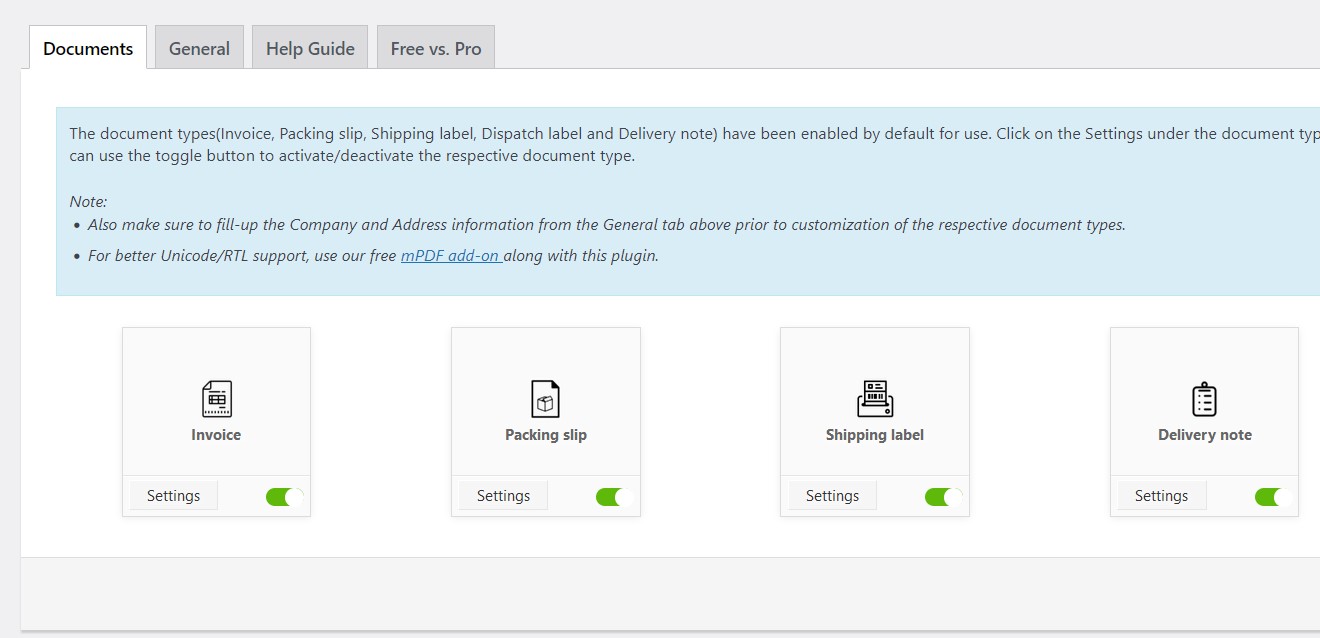
Task: Switch to the General tab
Action: [x=199, y=48]
